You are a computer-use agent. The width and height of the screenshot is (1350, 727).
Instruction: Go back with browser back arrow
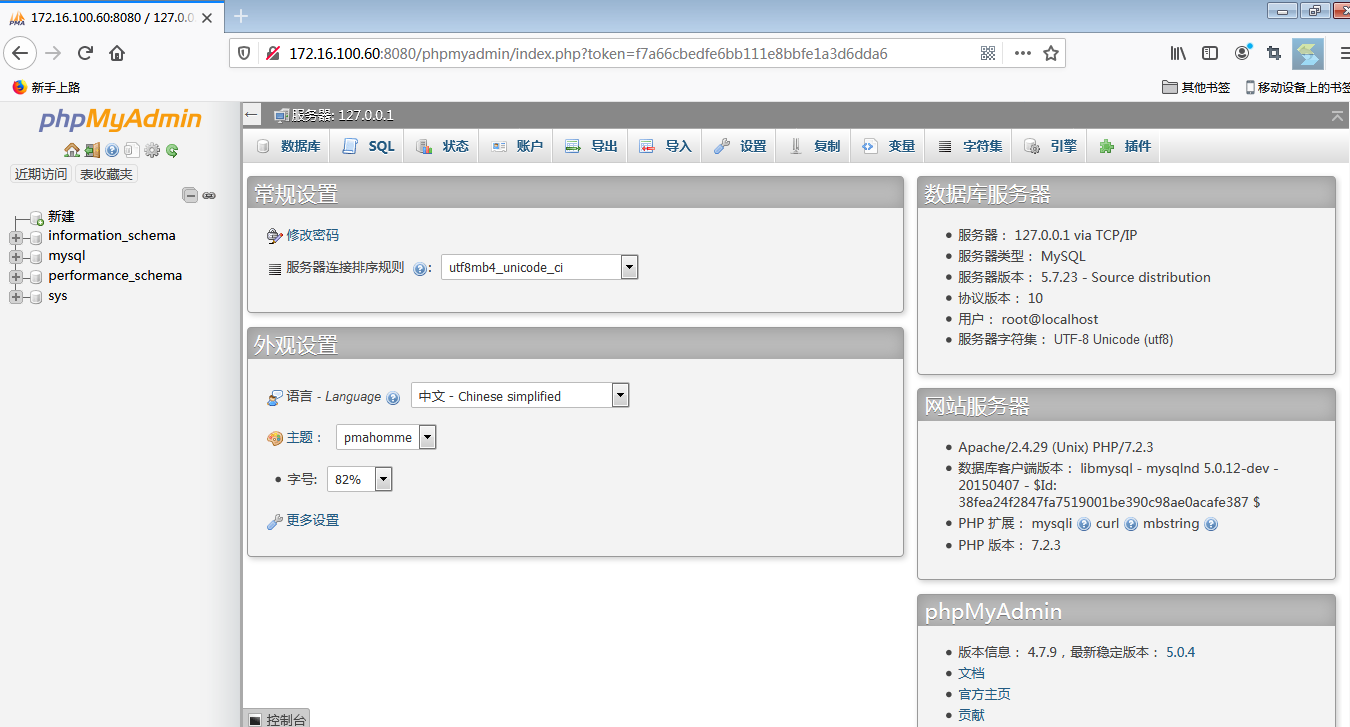click(21, 53)
